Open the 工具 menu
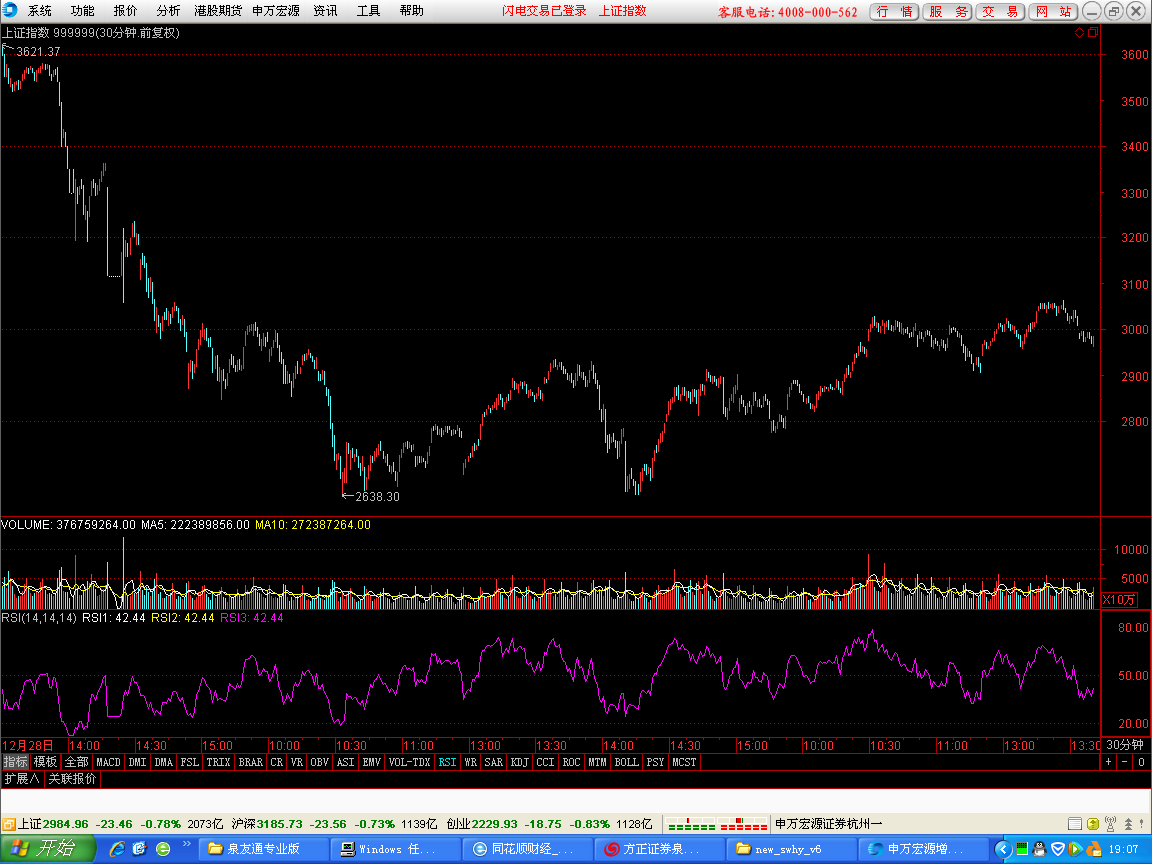This screenshot has width=1152, height=864. pyautogui.click(x=368, y=10)
